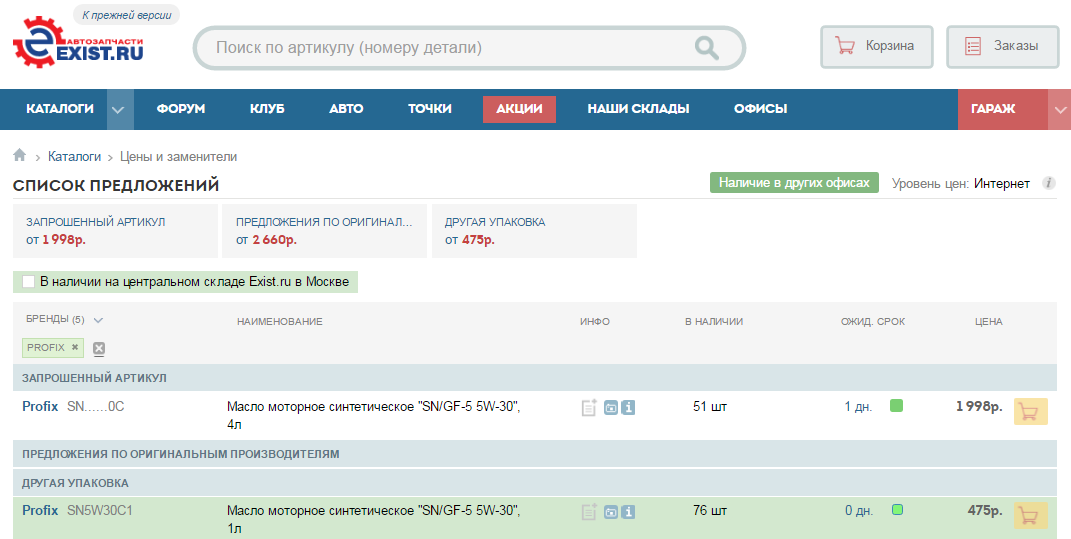Image resolution: width=1071 pixels, height=539 pixels.
Task: Select Другая упаковка tab
Action: pos(534,231)
